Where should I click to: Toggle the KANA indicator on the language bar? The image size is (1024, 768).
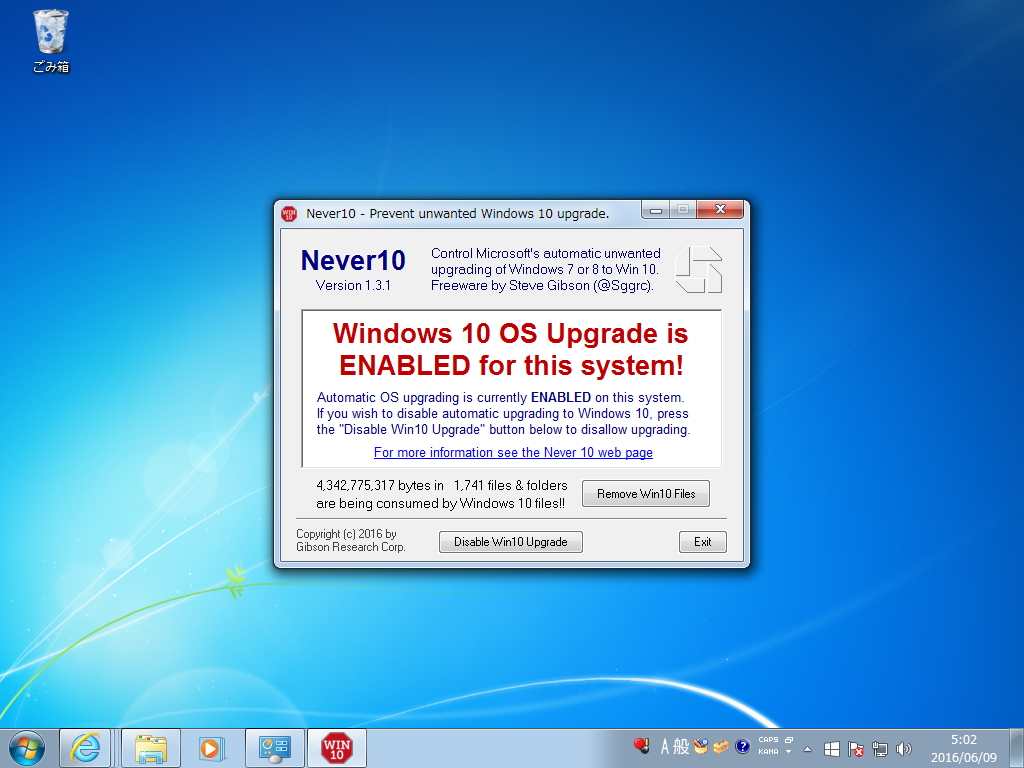768,752
